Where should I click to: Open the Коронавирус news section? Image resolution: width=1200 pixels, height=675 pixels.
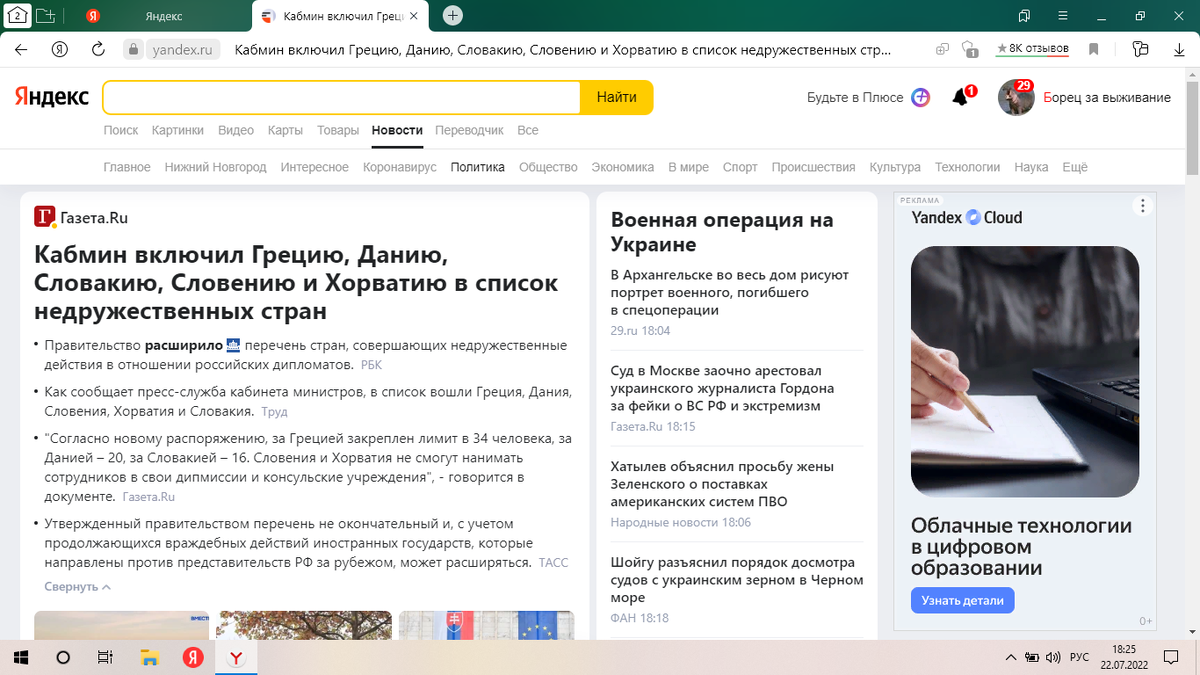tap(400, 167)
